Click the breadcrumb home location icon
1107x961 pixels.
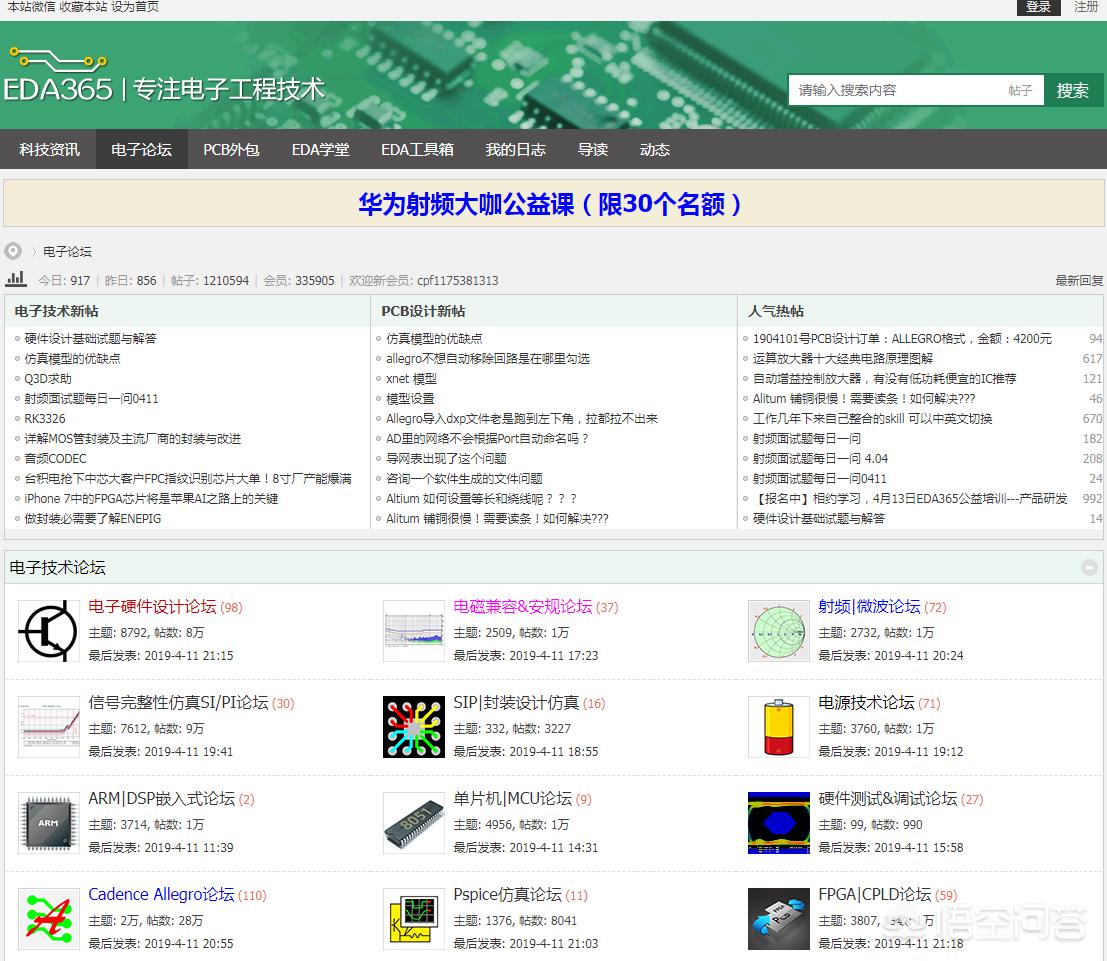pyautogui.click(x=13, y=251)
